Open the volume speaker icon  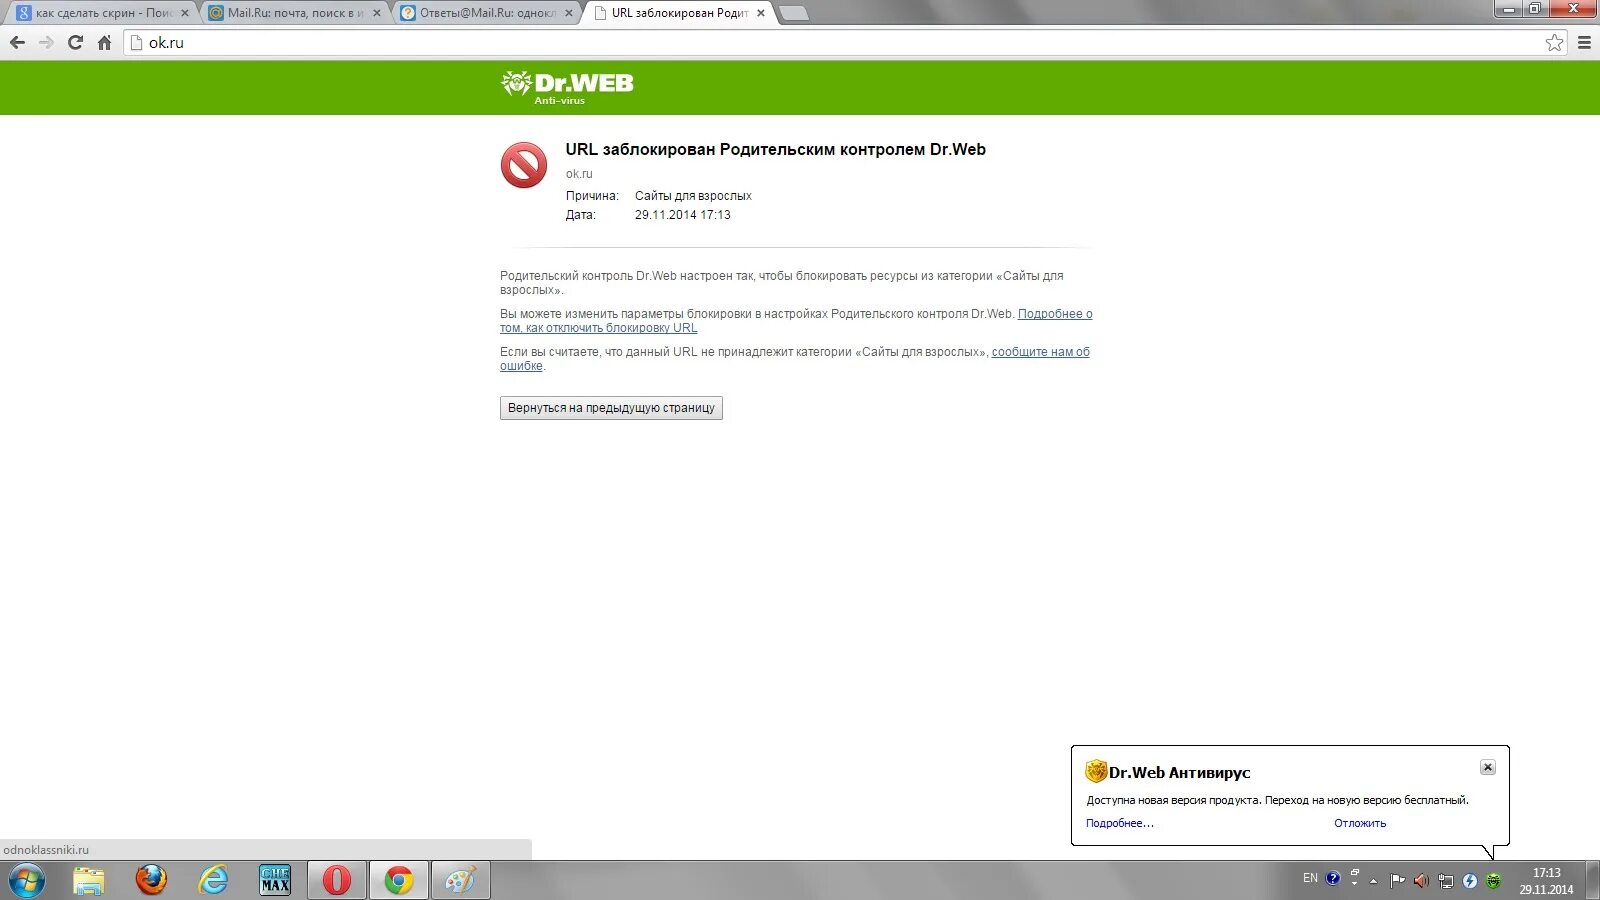(x=1421, y=881)
